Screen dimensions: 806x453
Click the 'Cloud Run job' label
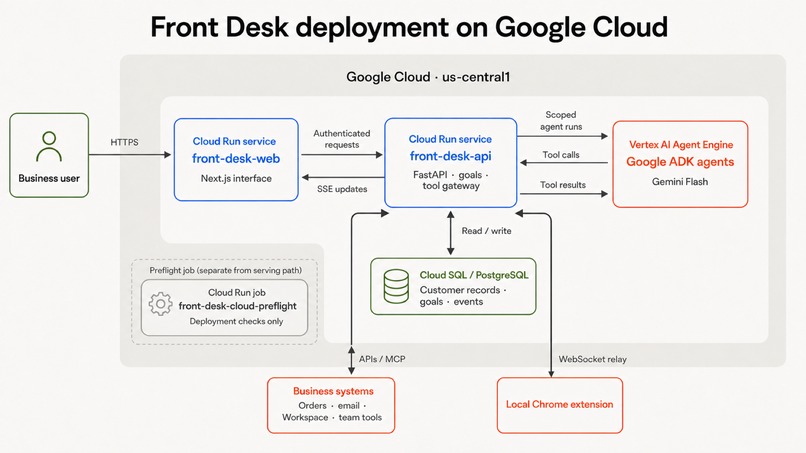[236, 293]
